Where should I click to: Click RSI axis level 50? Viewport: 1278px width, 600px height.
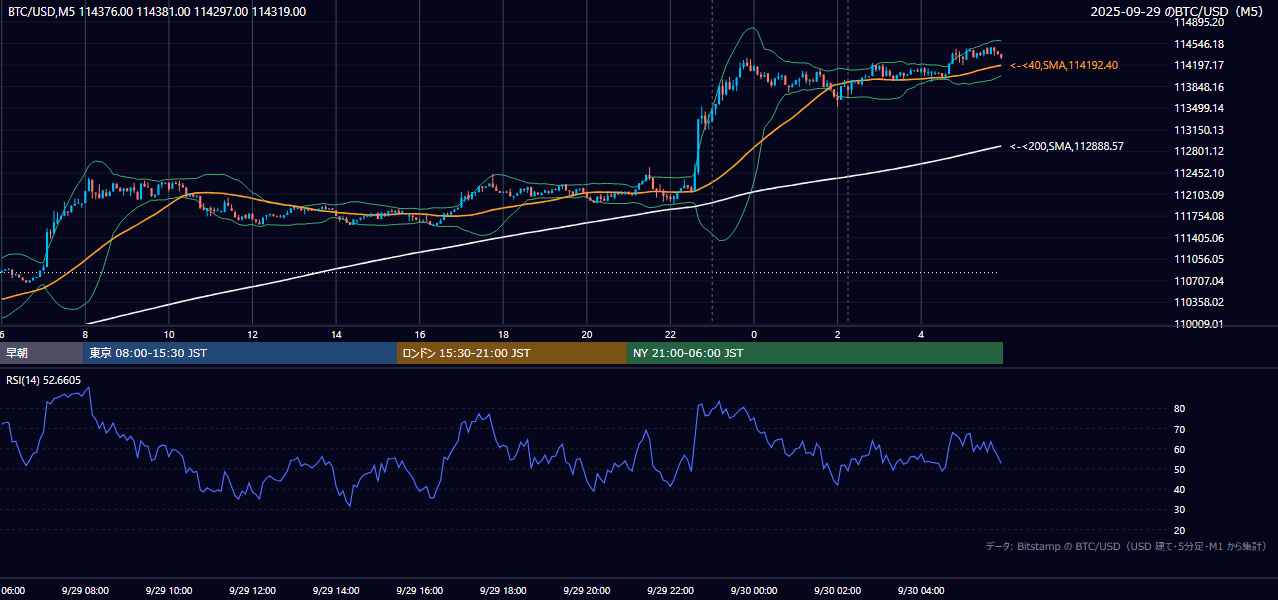click(1180, 469)
